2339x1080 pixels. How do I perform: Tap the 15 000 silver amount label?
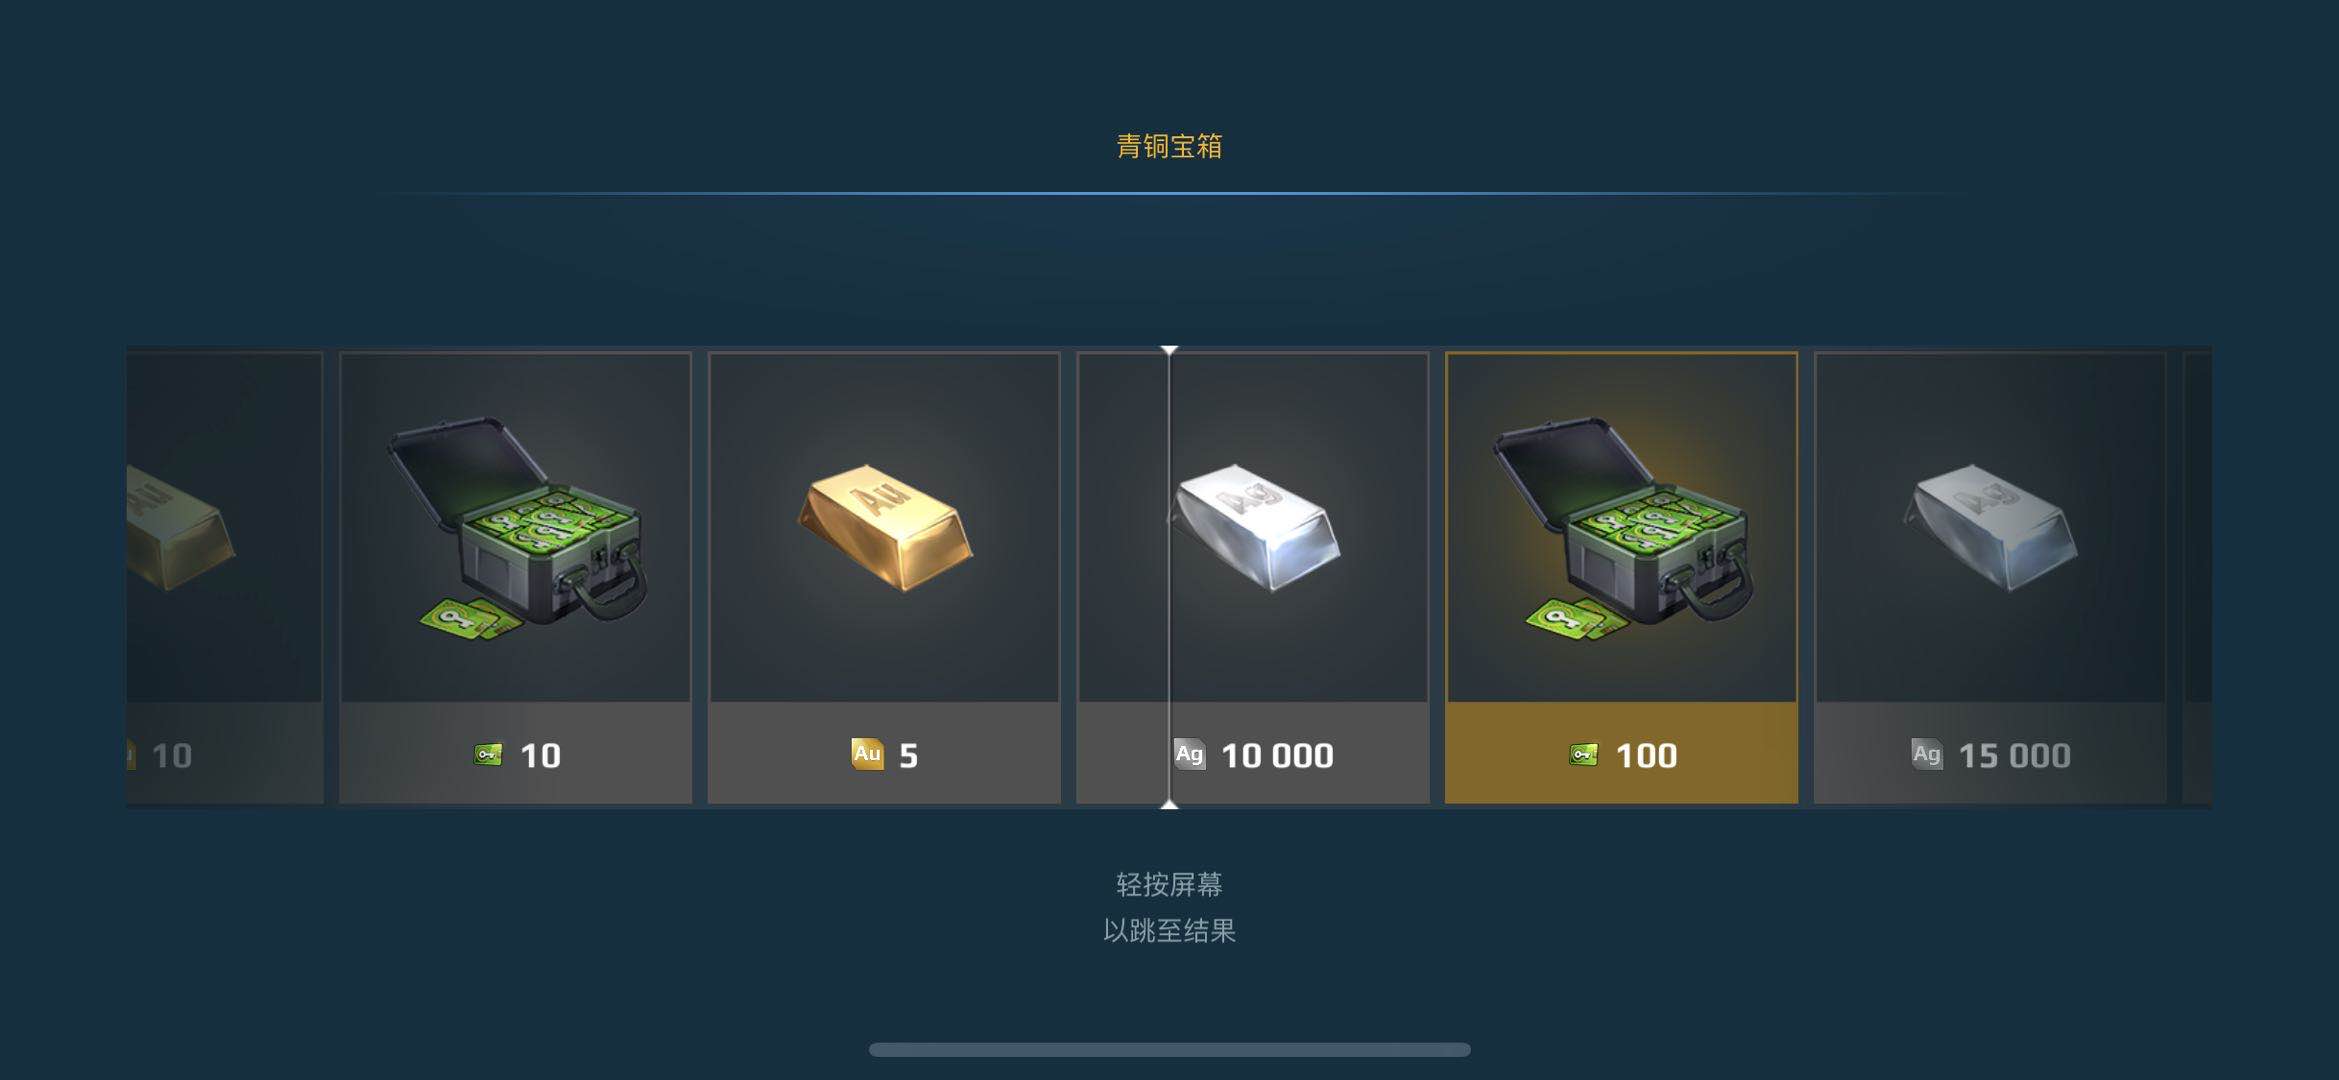click(2014, 755)
